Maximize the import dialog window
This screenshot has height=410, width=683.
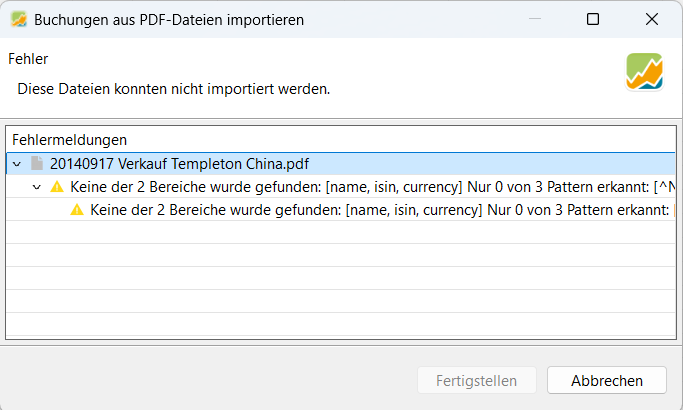pyautogui.click(x=593, y=19)
